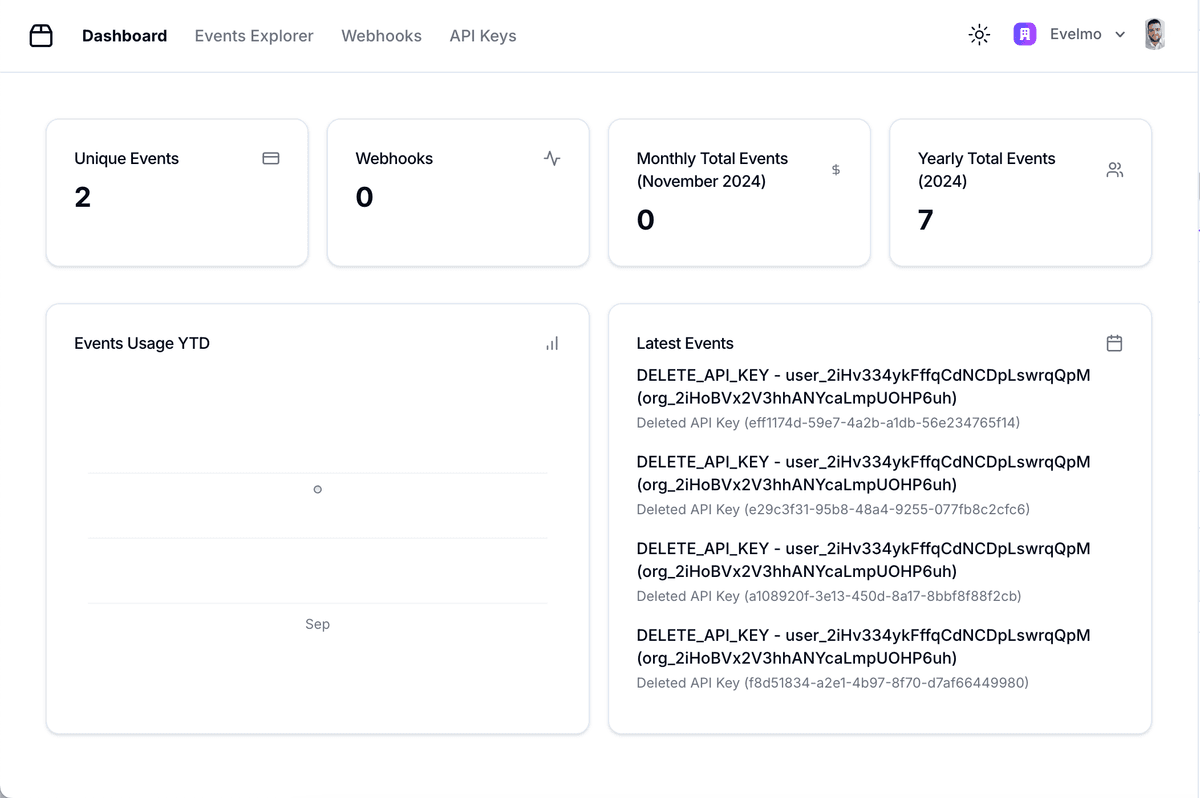Click the Sep label on the chart axis
Viewport: 1200px width, 798px height.
(x=317, y=623)
